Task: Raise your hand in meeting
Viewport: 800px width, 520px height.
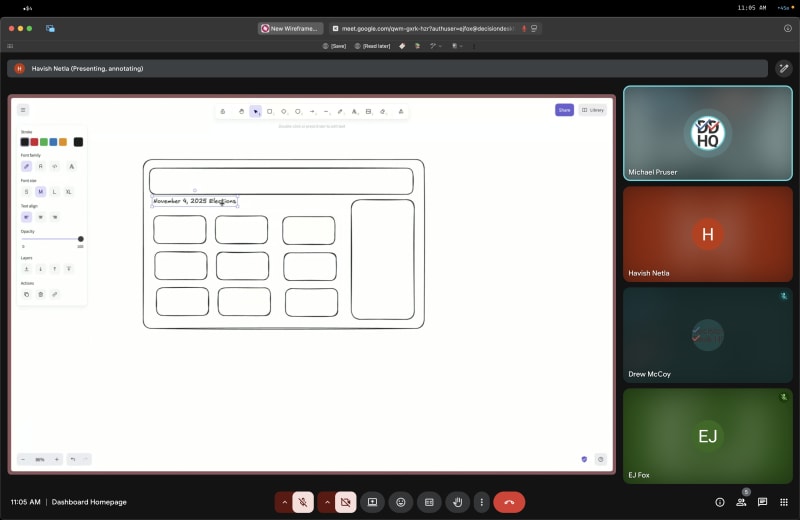Action: 458,502
